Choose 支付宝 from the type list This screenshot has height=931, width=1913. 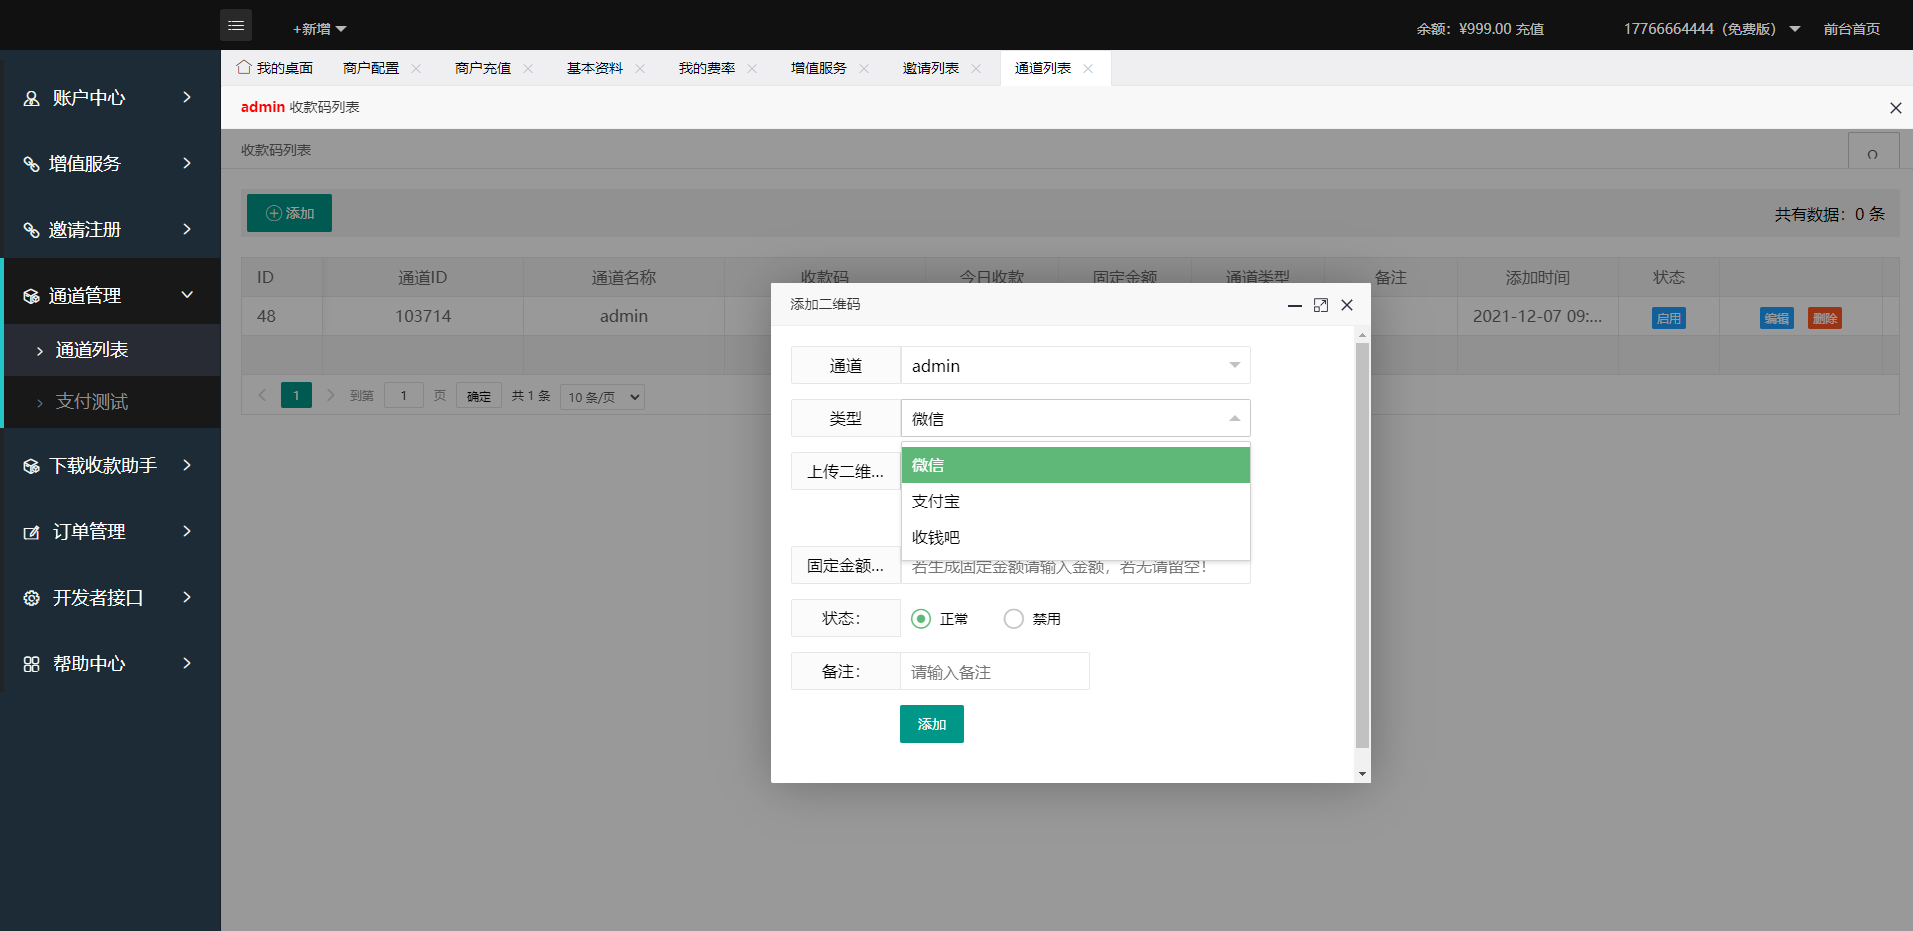coord(1075,501)
